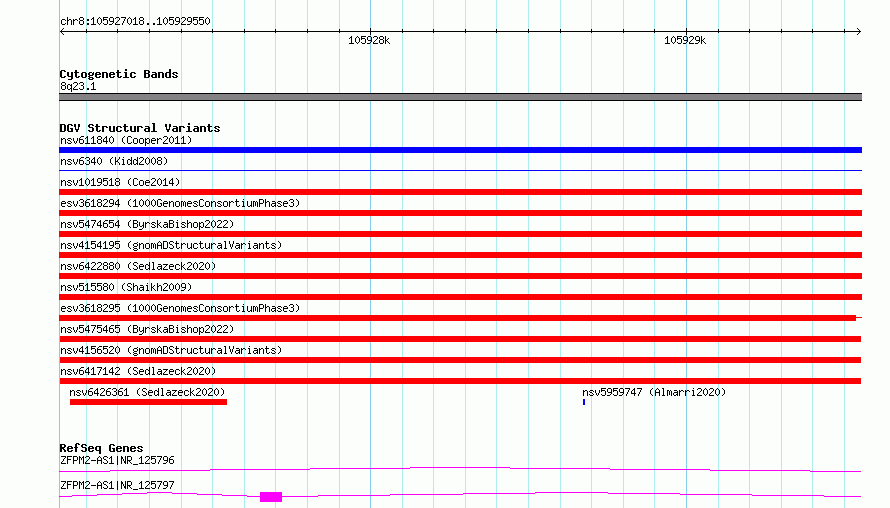The height and width of the screenshot is (508, 890).
Task: Click the red nsv1019518 variant bar
Action: pyautogui.click(x=460, y=192)
